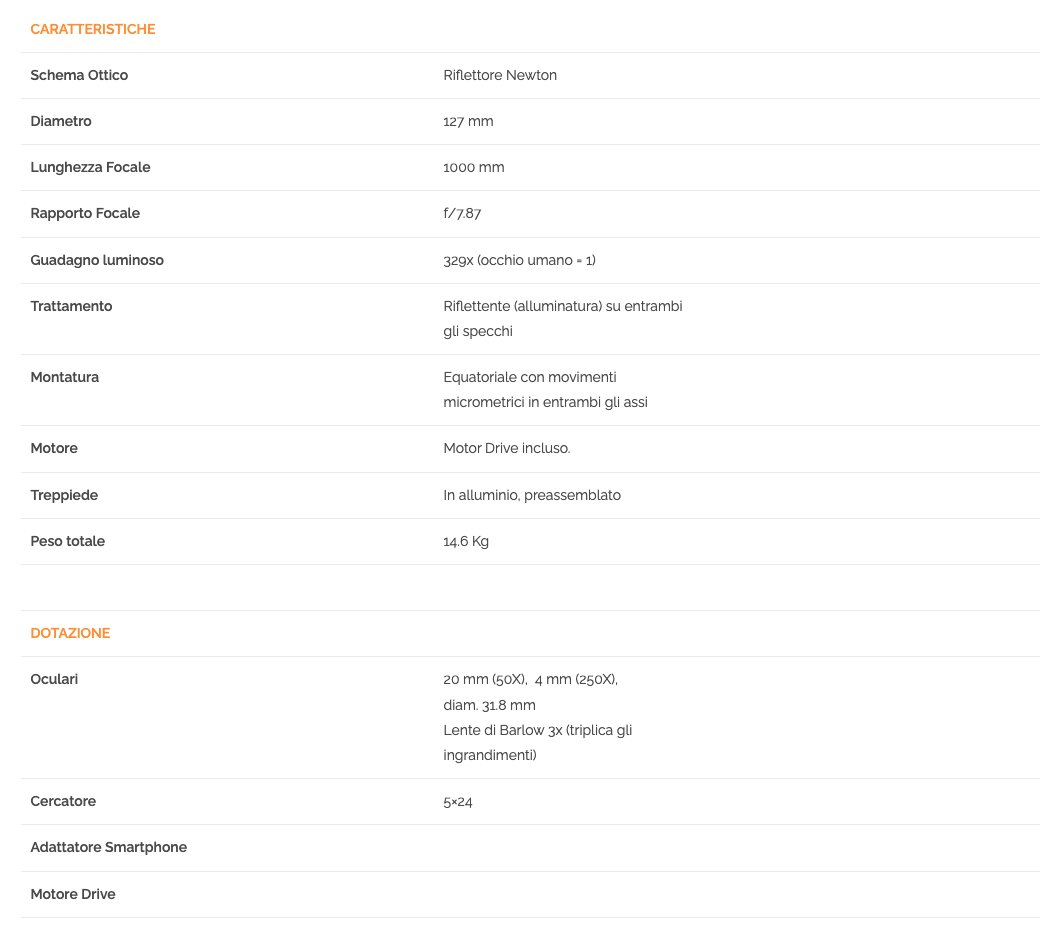The image size is (1063, 946).
Task: Click the Motor Drive incluso text
Action: click(507, 448)
